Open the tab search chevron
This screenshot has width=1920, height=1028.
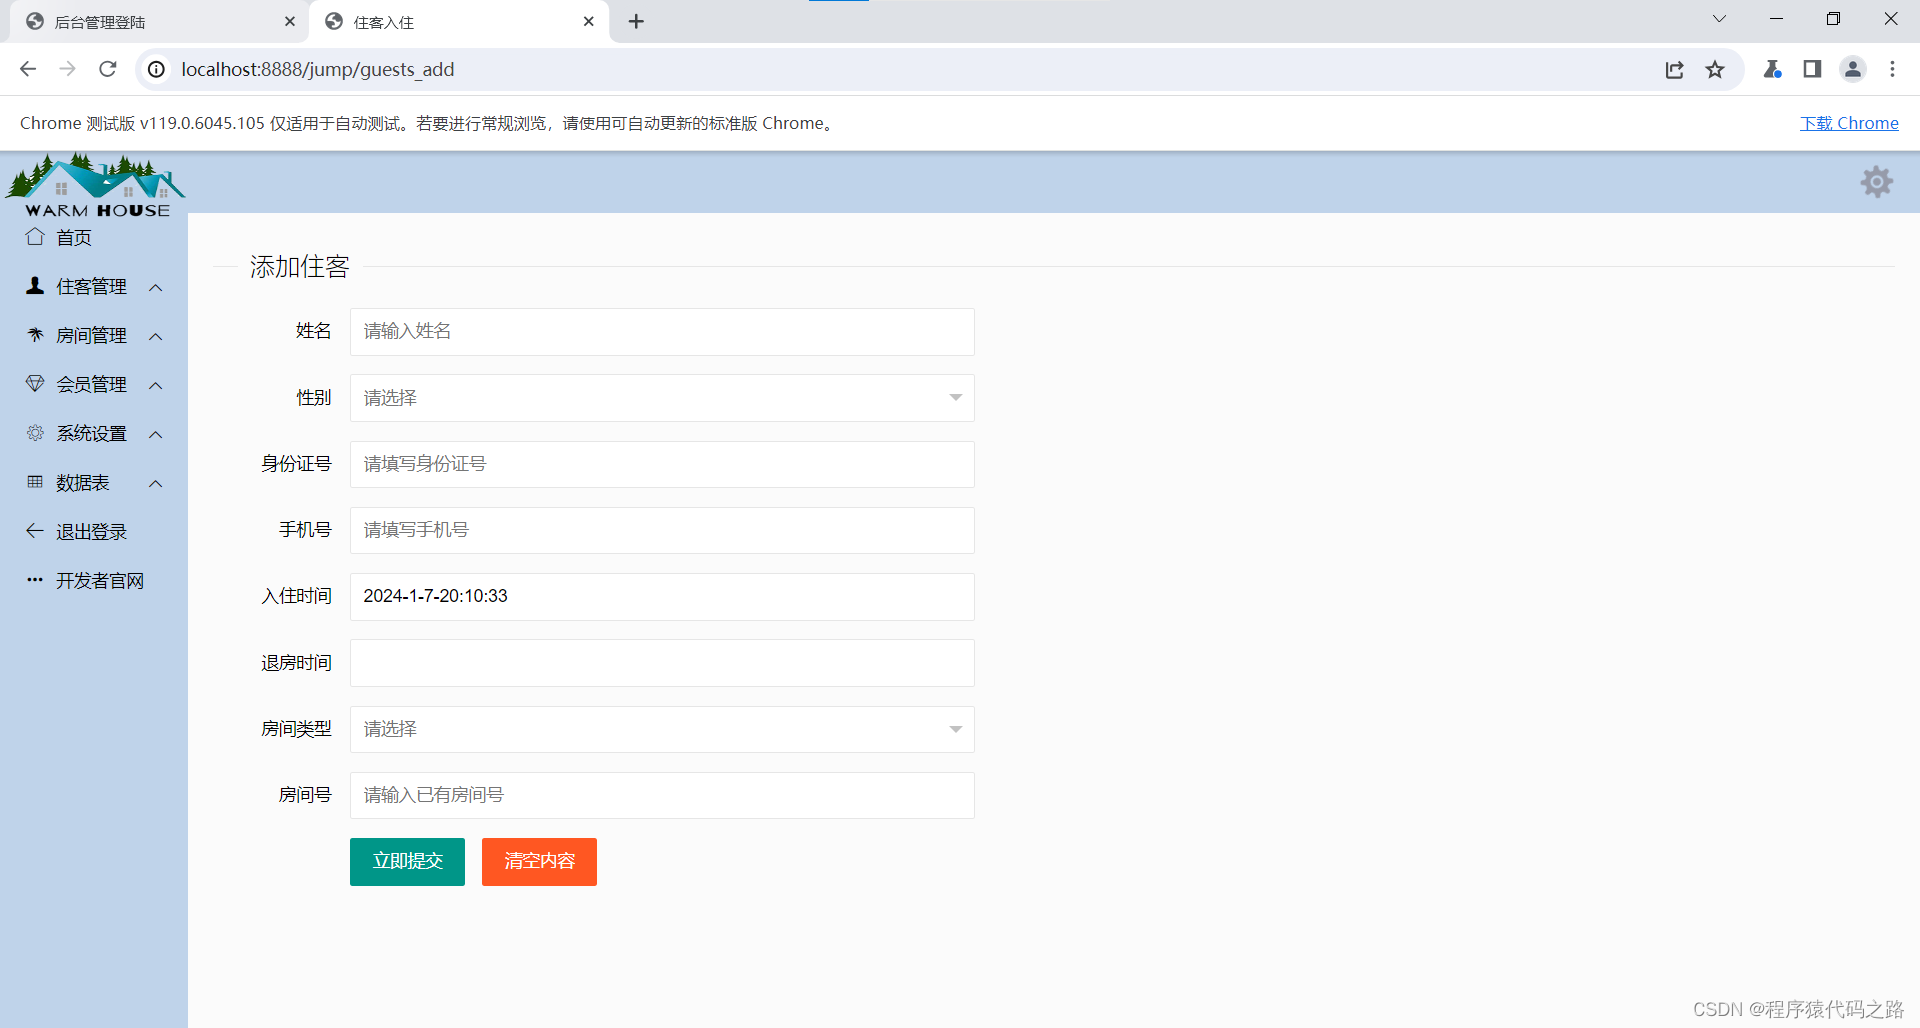(1719, 19)
